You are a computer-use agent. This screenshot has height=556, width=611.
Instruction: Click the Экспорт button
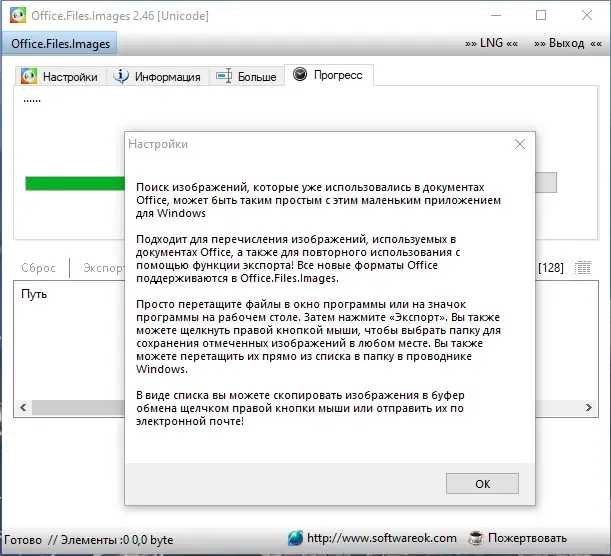pos(104,268)
